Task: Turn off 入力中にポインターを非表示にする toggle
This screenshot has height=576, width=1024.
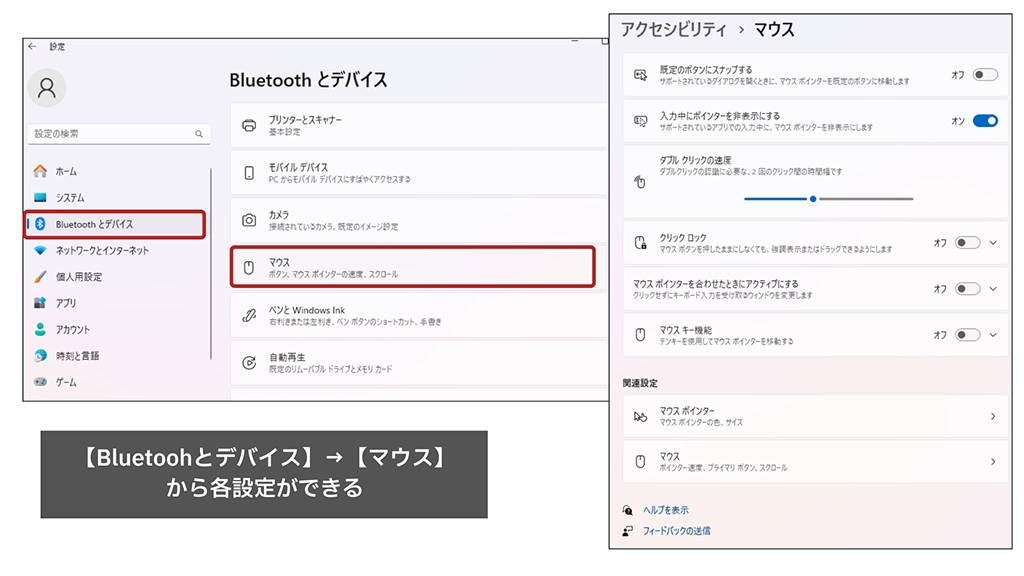Action: pos(984,121)
